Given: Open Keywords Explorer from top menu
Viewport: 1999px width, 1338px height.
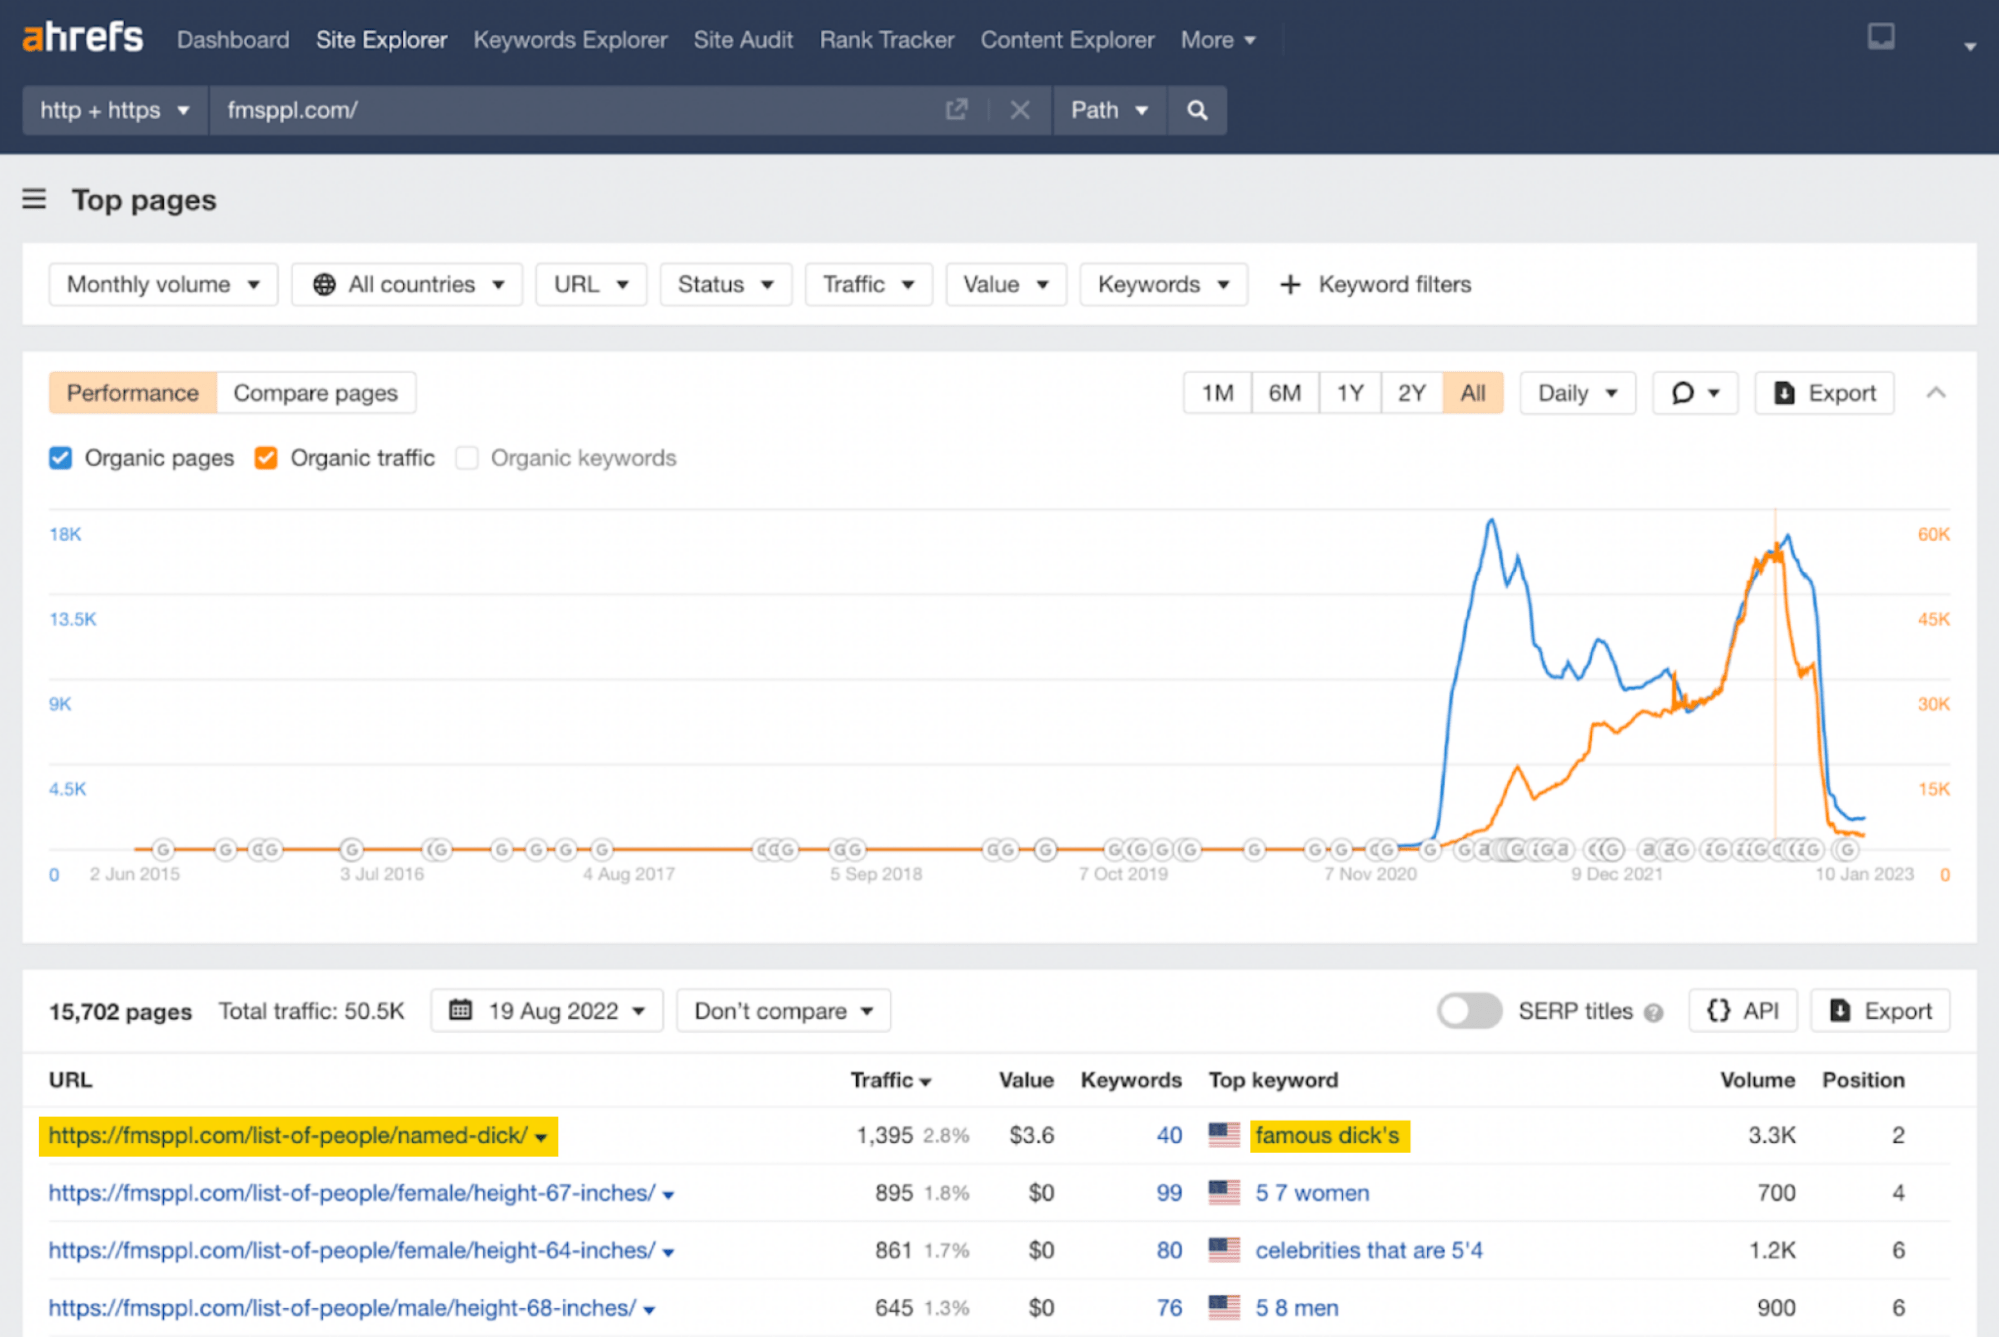Looking at the screenshot, I should pos(570,40).
